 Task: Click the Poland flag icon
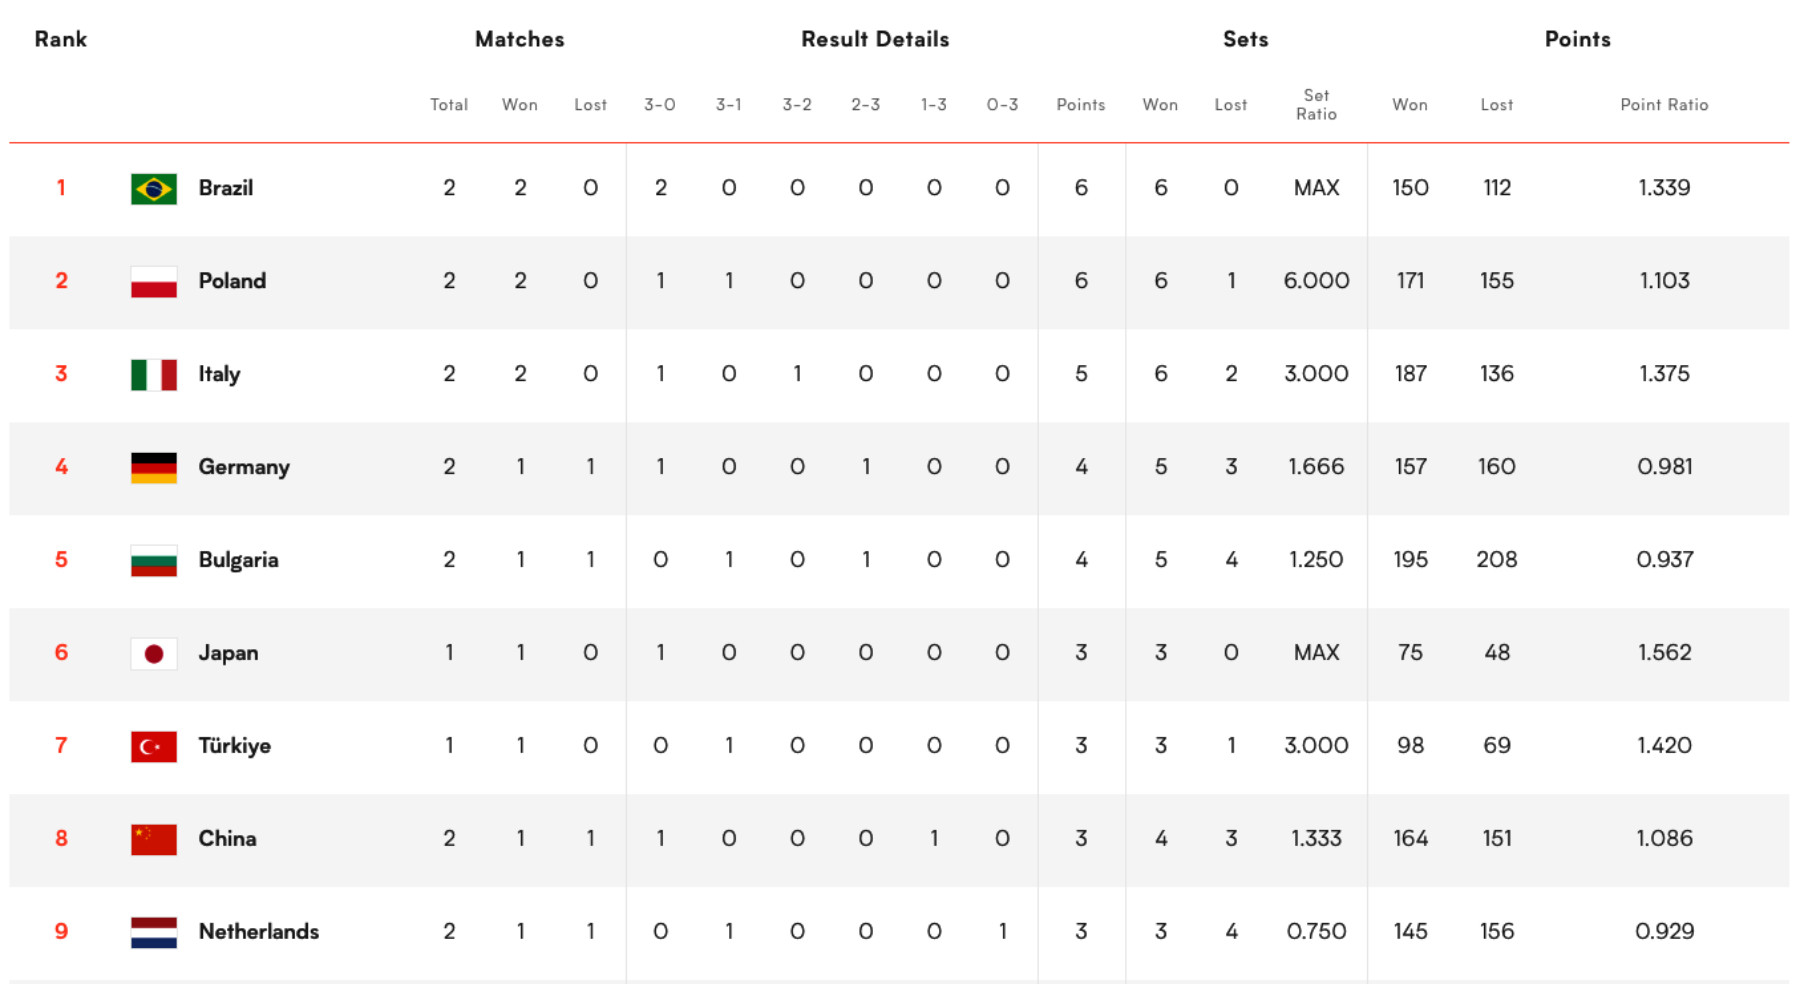point(153,281)
